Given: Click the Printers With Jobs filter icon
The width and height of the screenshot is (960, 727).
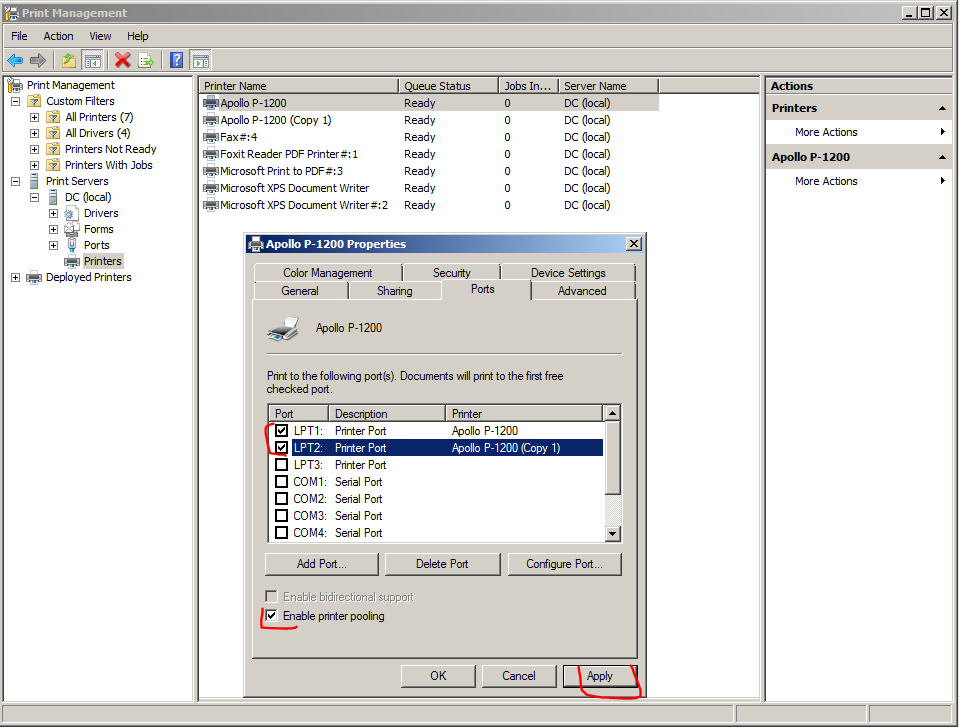Looking at the screenshot, I should coord(54,165).
